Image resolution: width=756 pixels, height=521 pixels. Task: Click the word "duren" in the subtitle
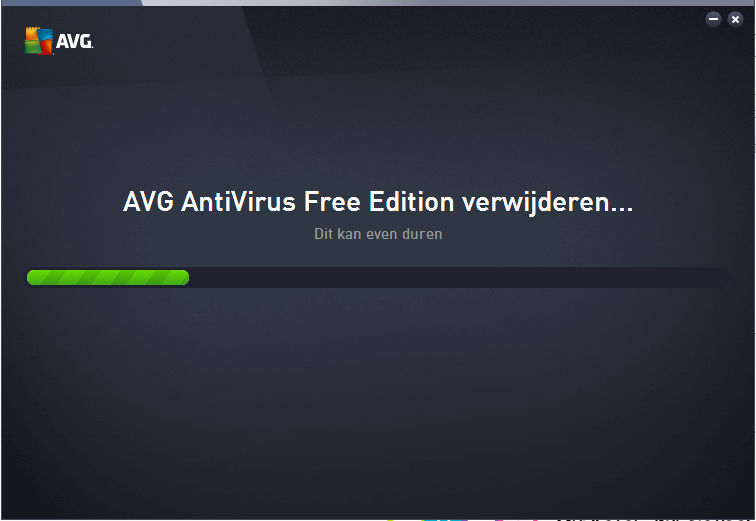[422, 234]
